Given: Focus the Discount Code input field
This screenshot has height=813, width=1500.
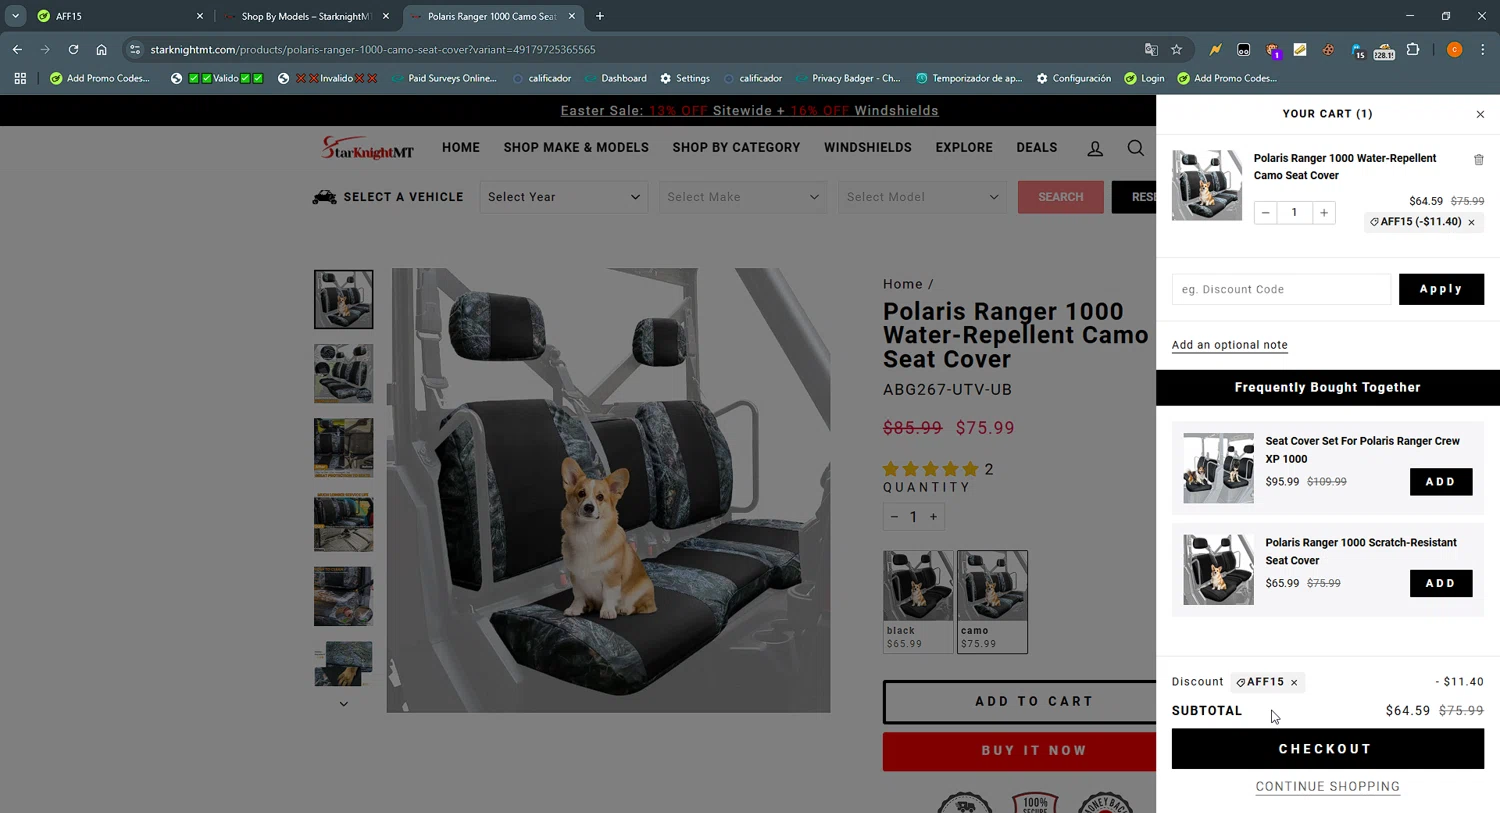Looking at the screenshot, I should click(1281, 289).
